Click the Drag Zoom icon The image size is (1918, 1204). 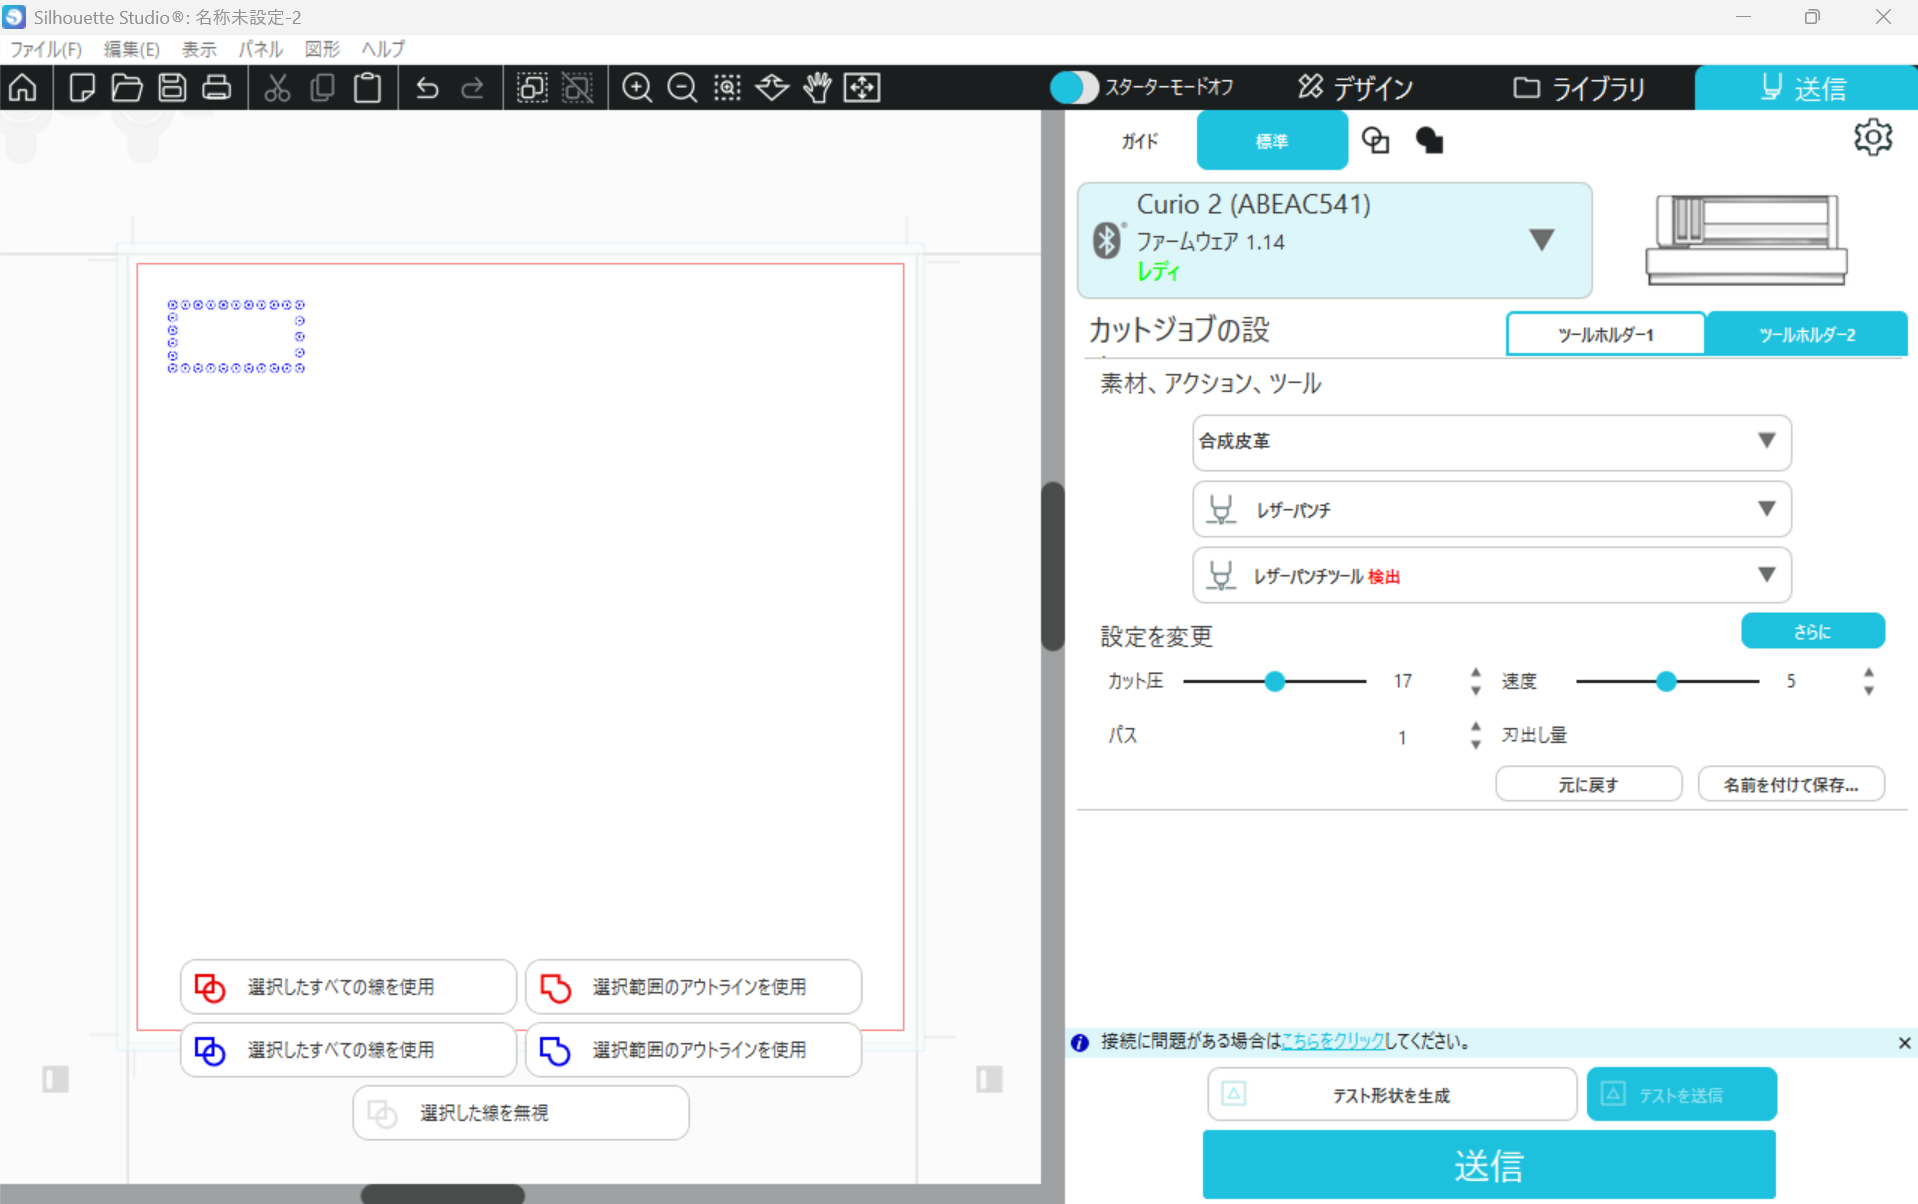[x=772, y=88]
